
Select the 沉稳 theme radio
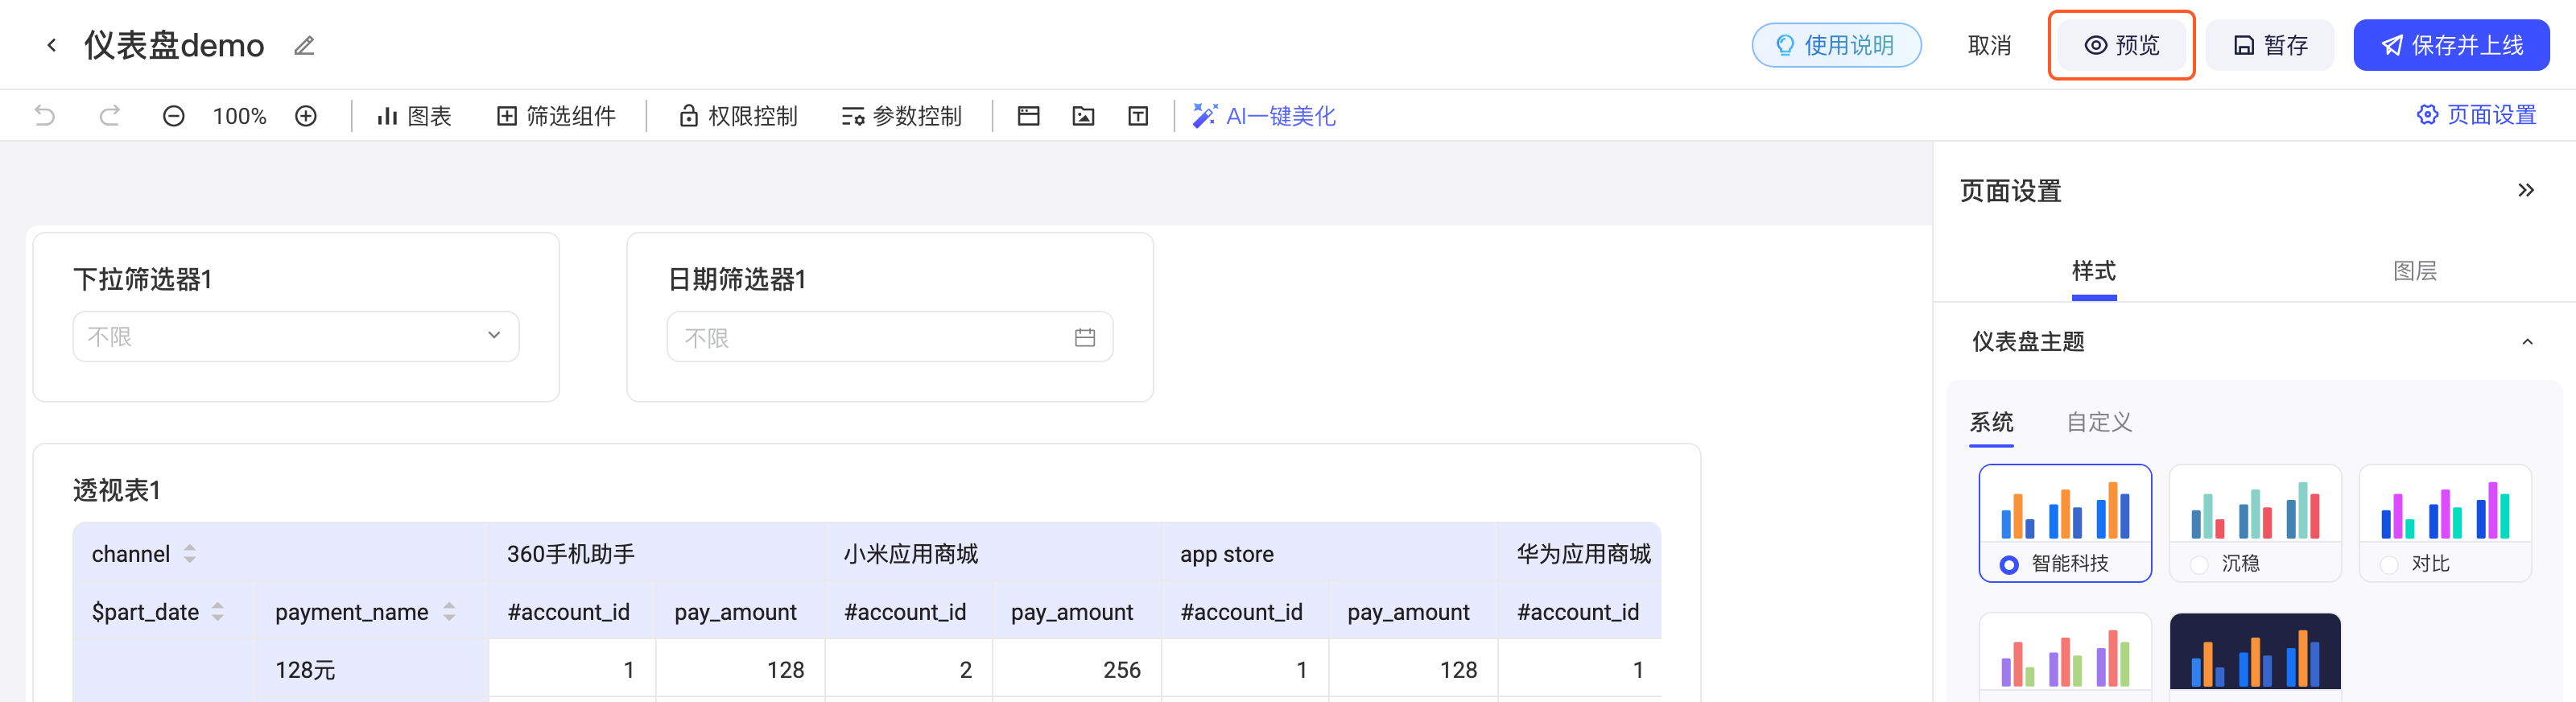pyautogui.click(x=2199, y=565)
